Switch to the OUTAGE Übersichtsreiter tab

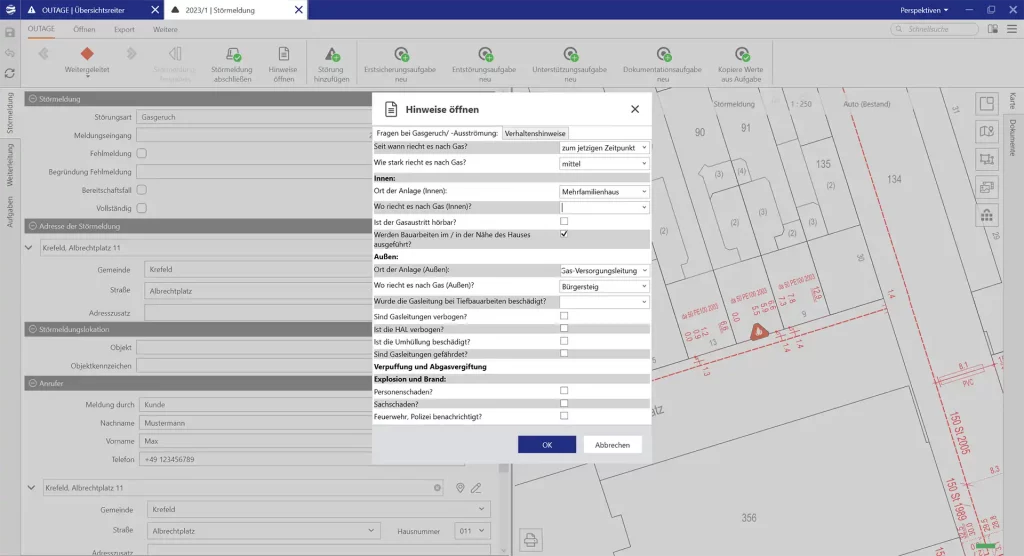pyautogui.click(x=84, y=9)
